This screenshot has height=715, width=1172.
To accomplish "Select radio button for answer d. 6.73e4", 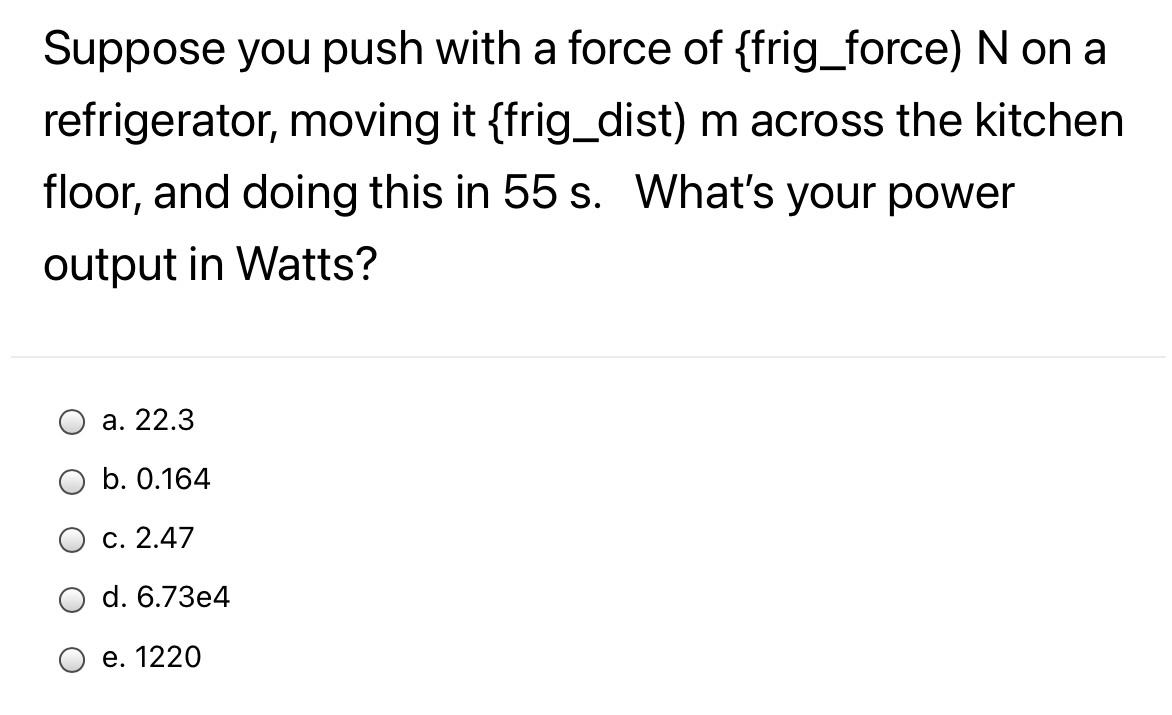I will pyautogui.click(x=71, y=600).
